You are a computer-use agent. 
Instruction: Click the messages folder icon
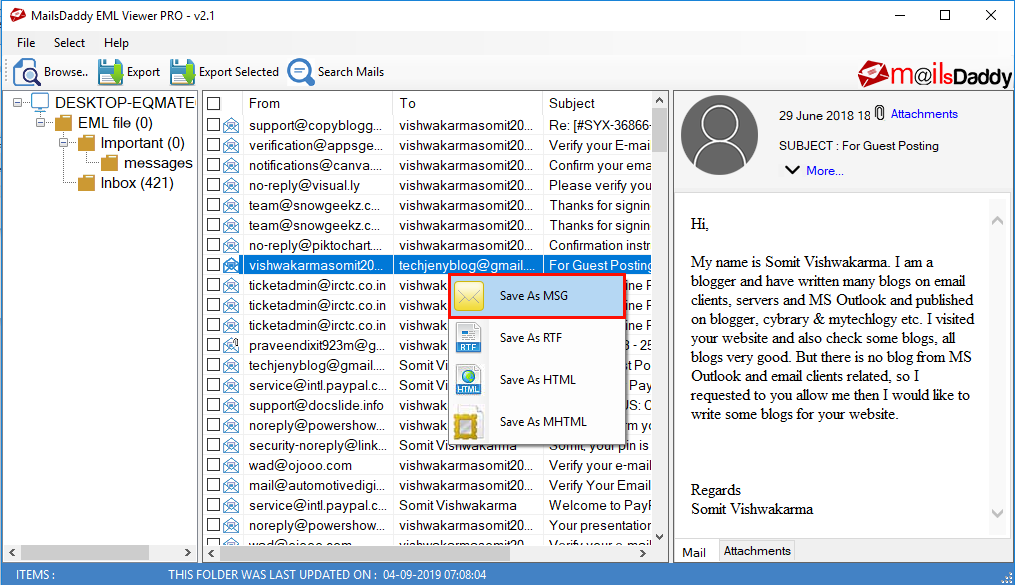[x=109, y=163]
